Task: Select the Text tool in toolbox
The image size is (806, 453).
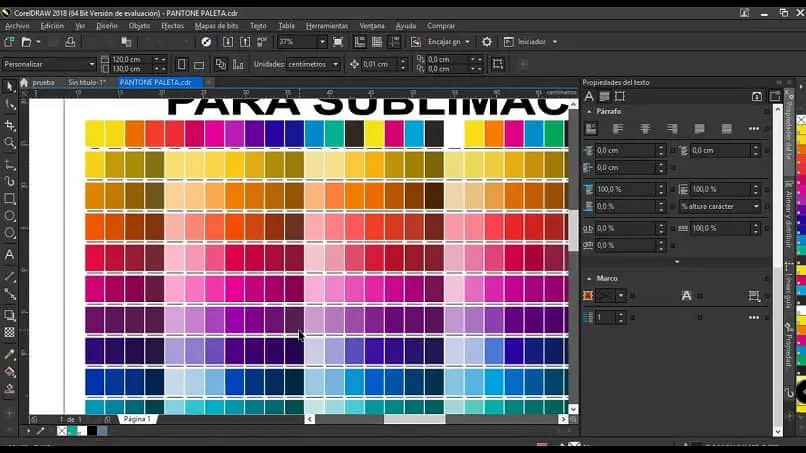Action: pos(10,254)
